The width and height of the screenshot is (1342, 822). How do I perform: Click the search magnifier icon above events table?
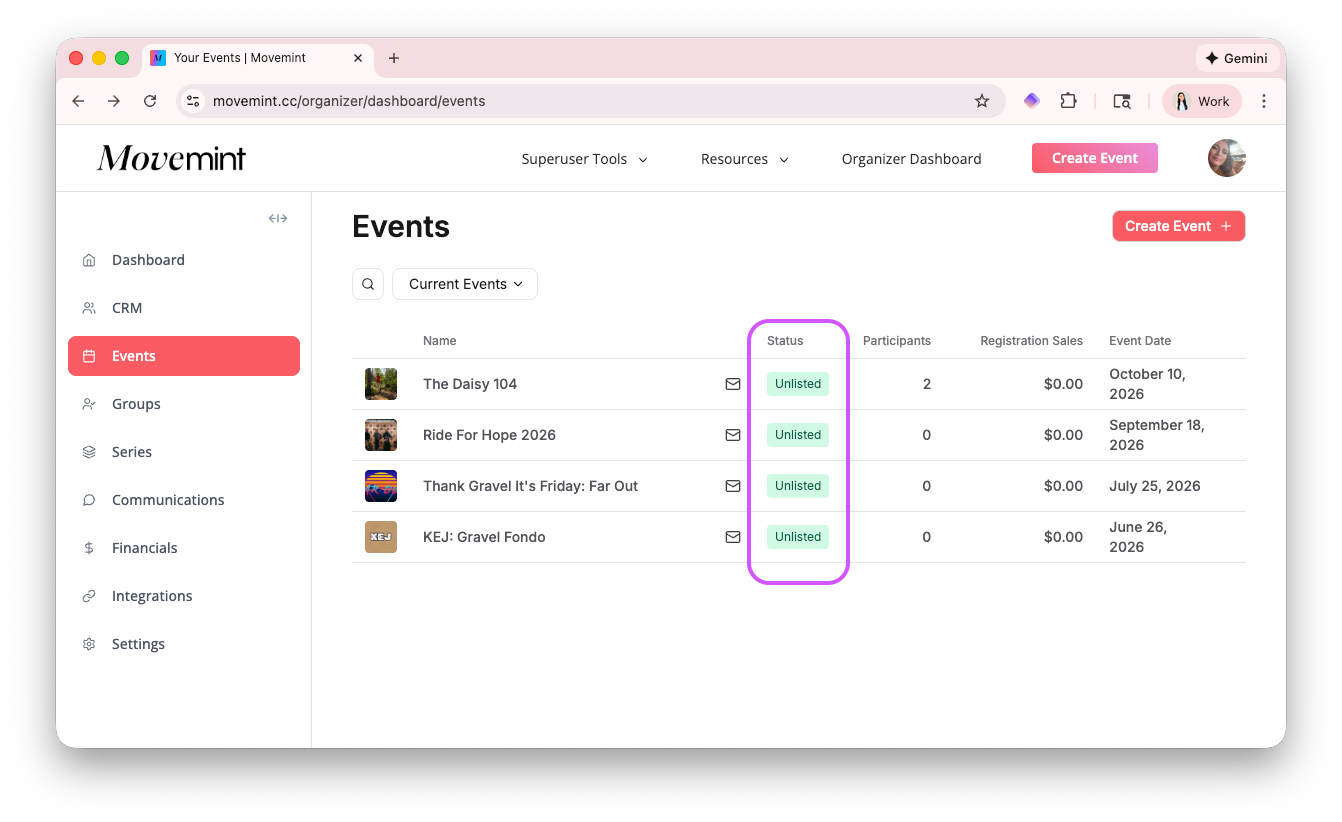[368, 284]
